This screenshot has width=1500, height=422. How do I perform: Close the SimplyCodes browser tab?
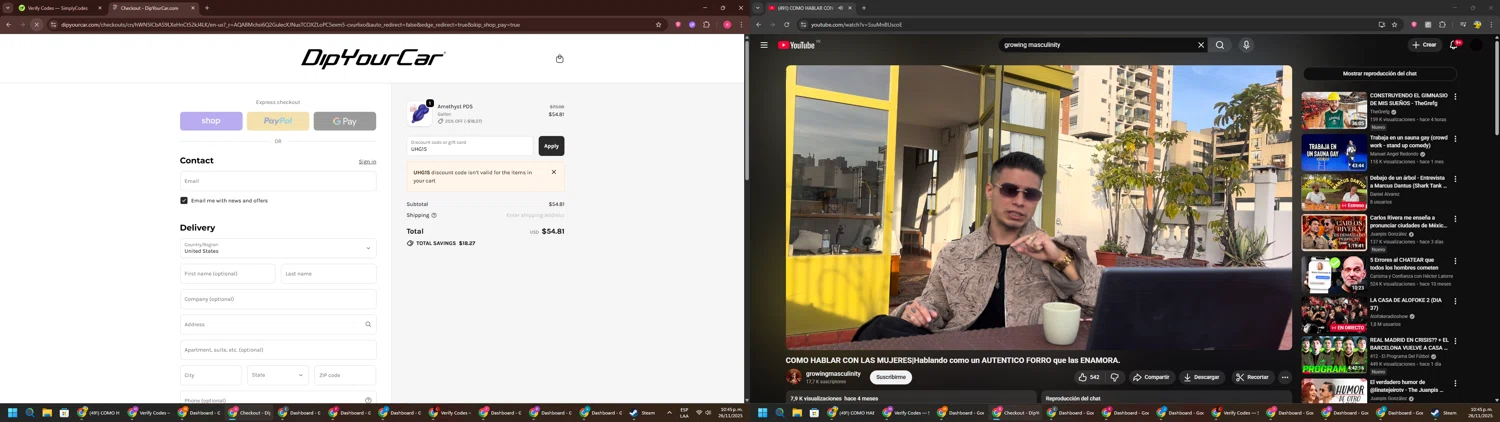point(99,8)
